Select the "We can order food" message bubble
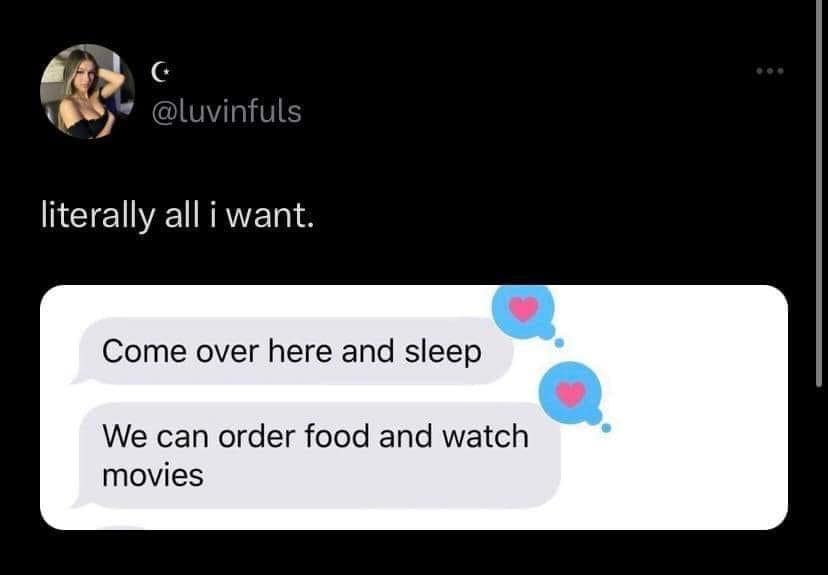Viewport: 828px width, 575px height. click(316, 456)
